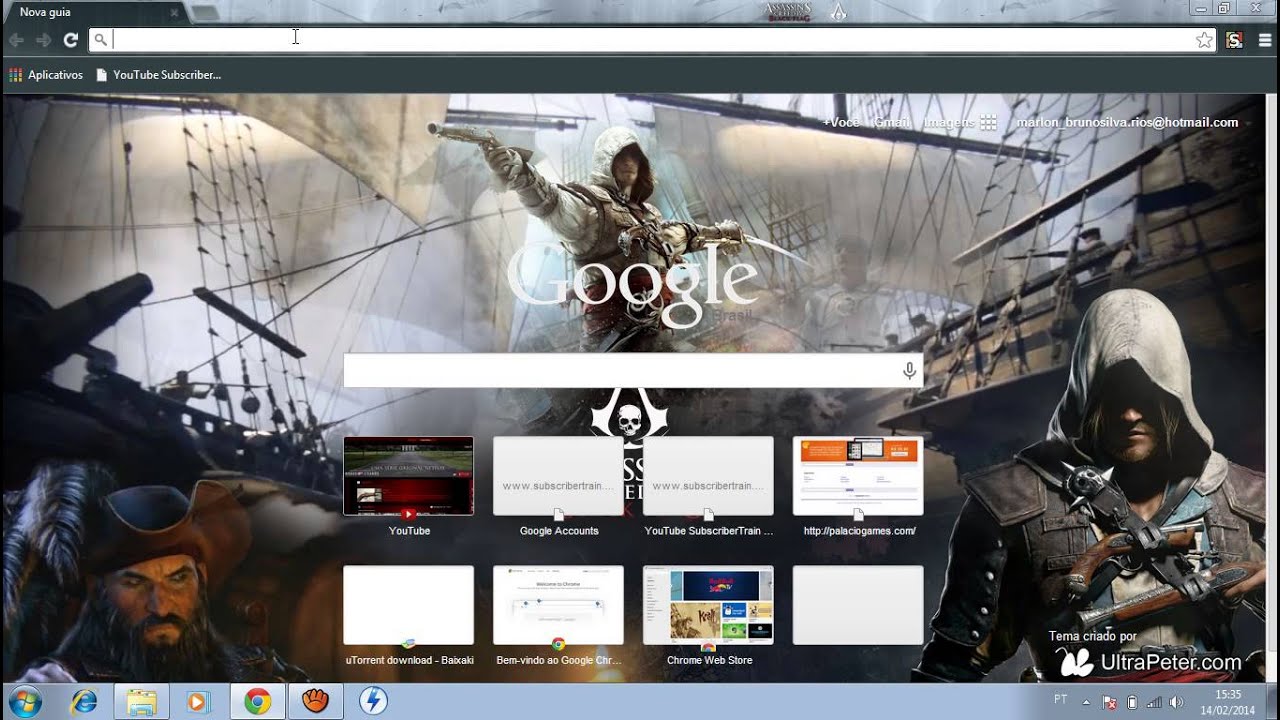This screenshot has height=720, width=1280.
Task: Open a new tab with the new-tab button
Action: (204, 13)
